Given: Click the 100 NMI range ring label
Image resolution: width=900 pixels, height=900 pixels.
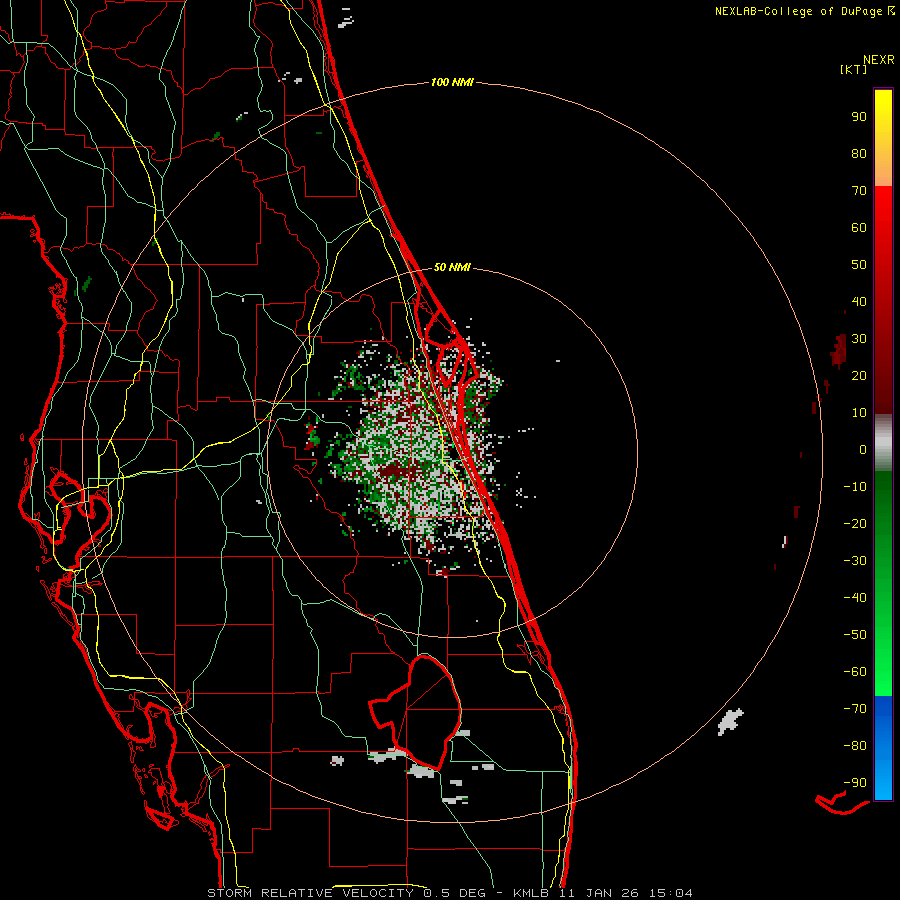Looking at the screenshot, I should (452, 83).
